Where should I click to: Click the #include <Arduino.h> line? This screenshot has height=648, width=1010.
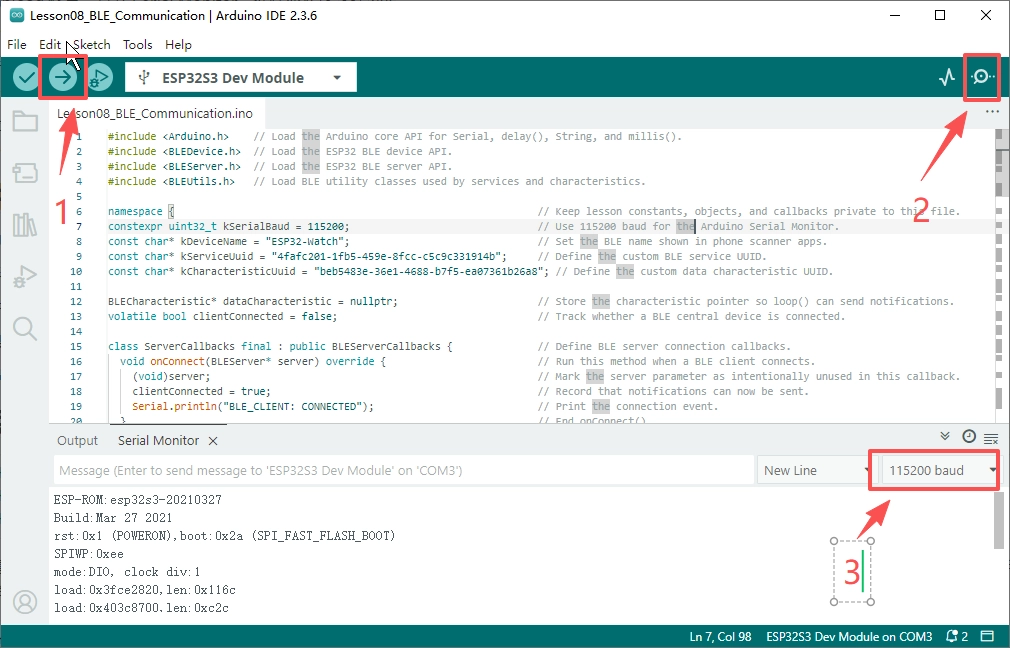pos(394,137)
